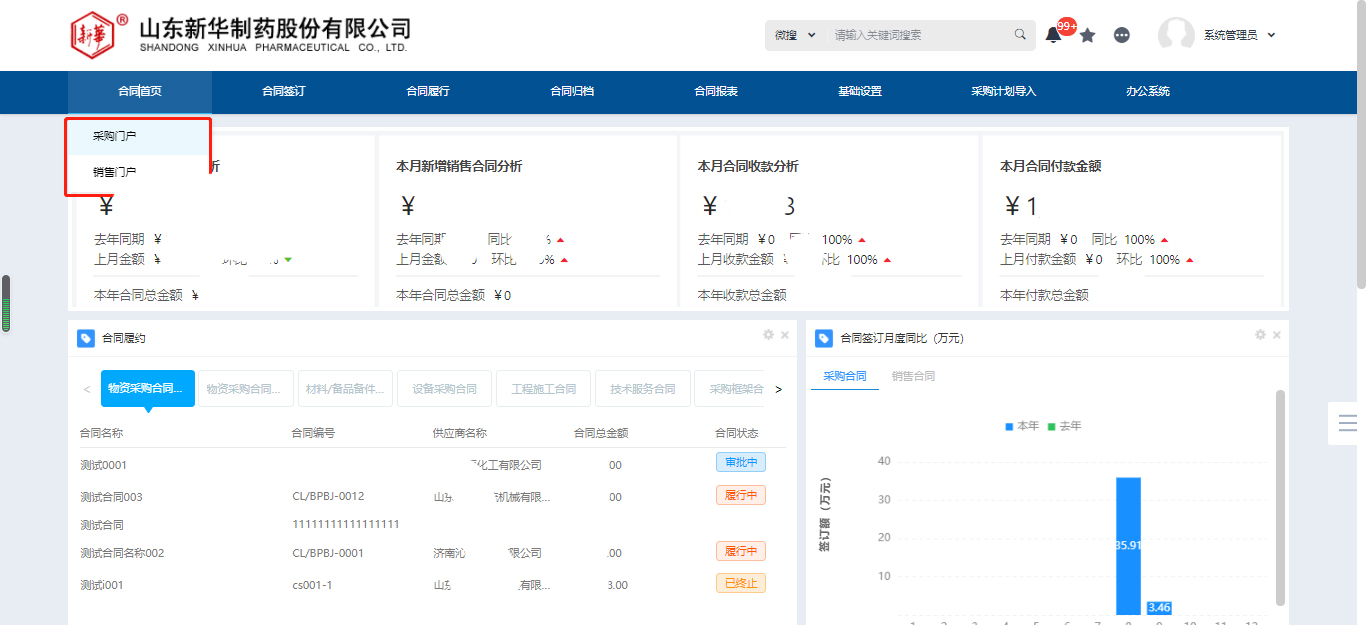
Task: Open the 办公系统 menu
Action: [x=1148, y=92]
